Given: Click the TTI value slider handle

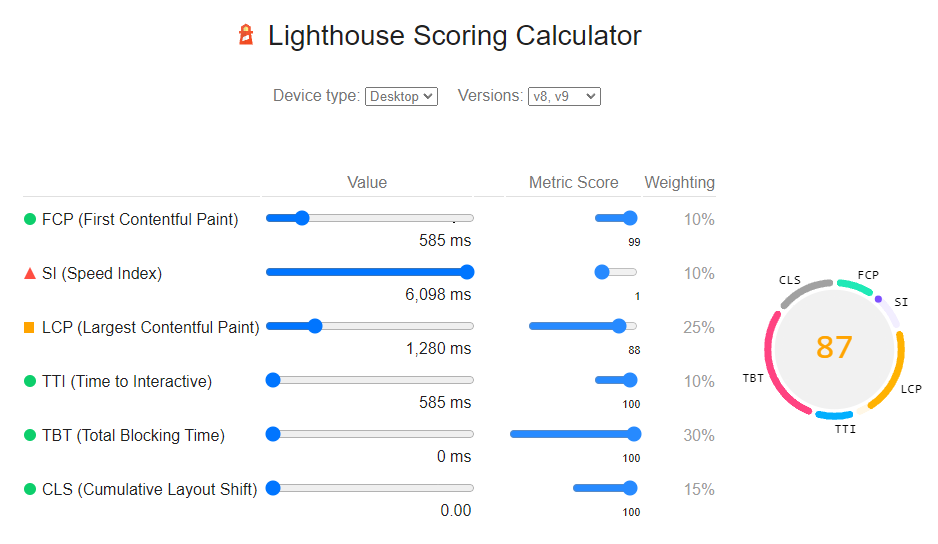Looking at the screenshot, I should (x=273, y=380).
